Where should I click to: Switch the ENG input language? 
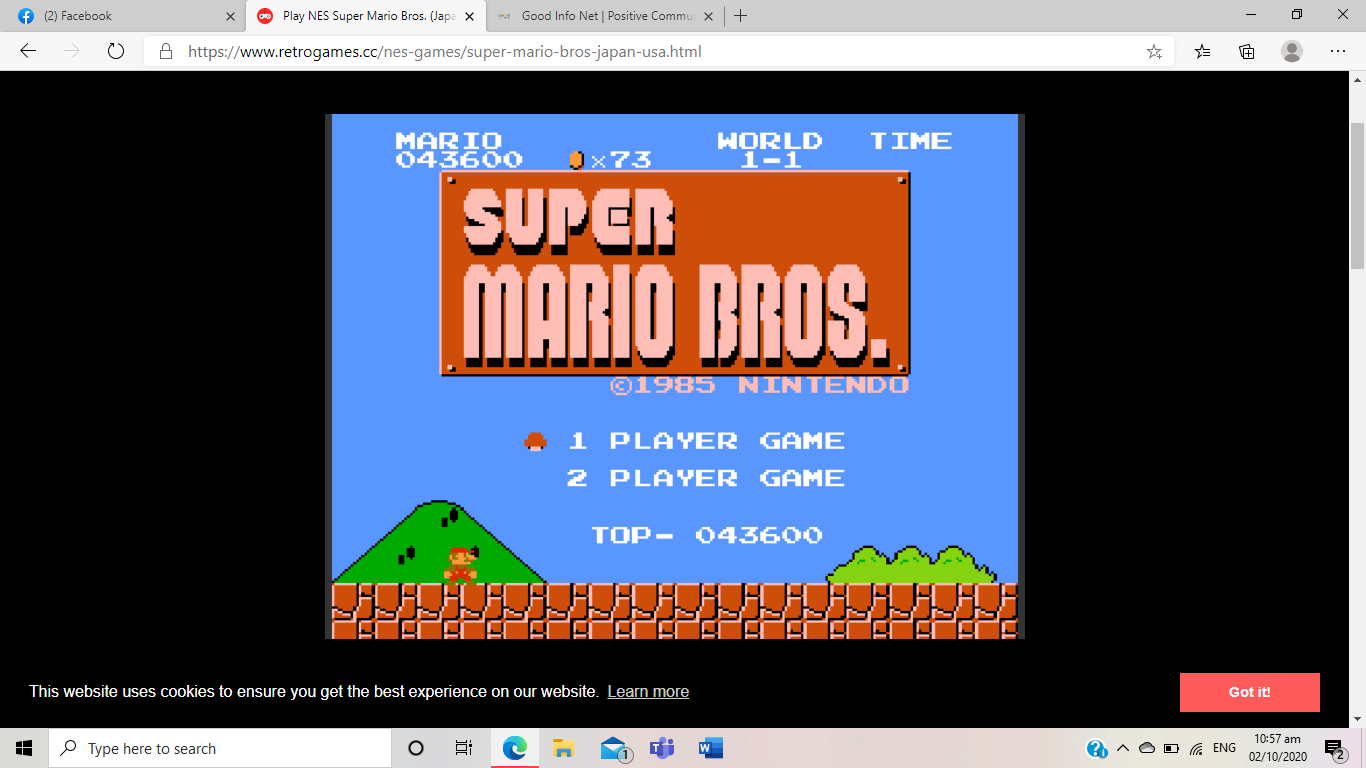tap(1224, 748)
